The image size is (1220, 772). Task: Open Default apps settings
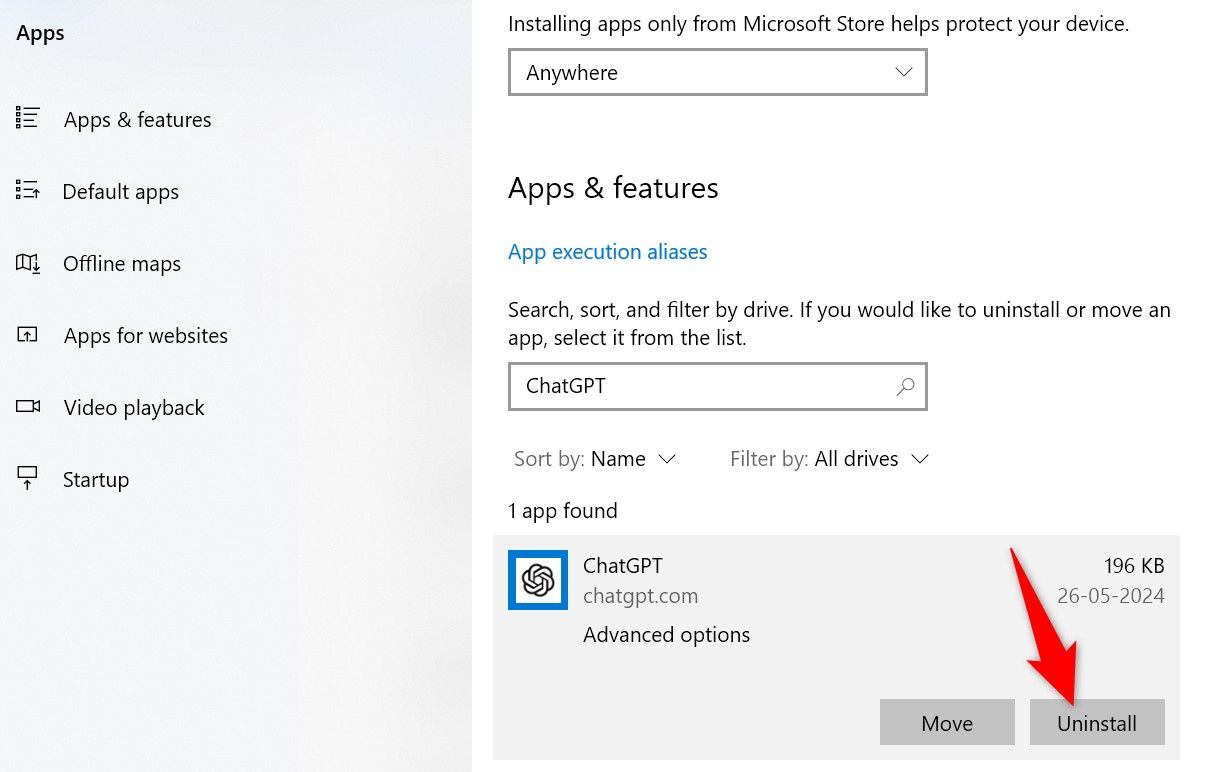pyautogui.click(x=121, y=191)
